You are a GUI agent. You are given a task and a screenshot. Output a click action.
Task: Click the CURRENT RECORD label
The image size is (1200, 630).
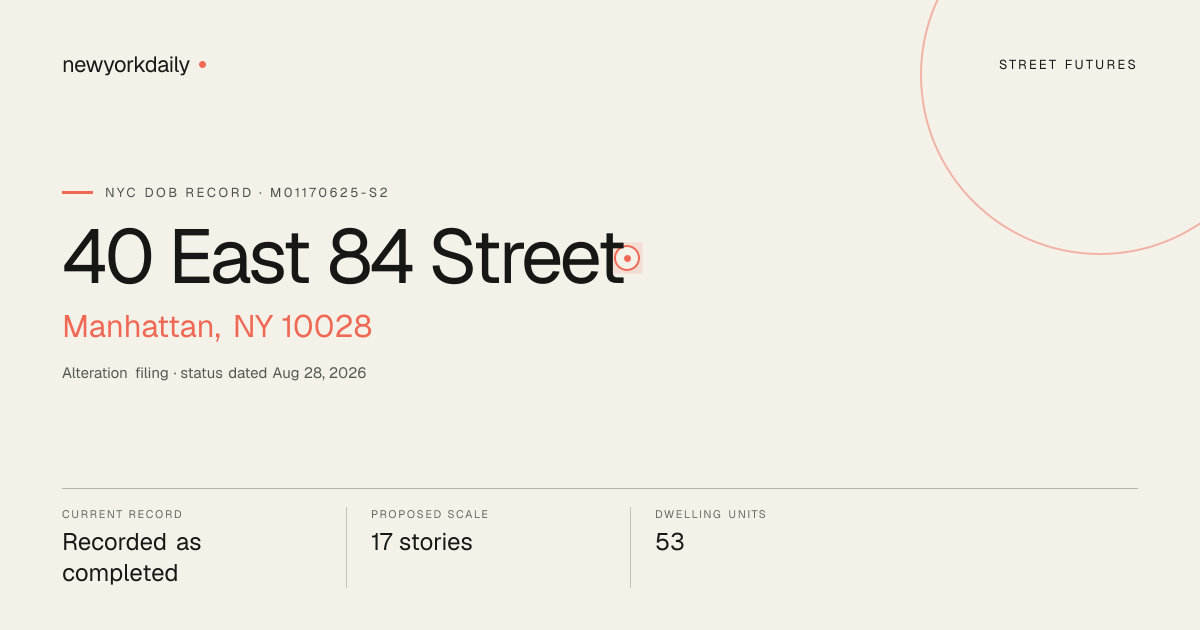[122, 514]
